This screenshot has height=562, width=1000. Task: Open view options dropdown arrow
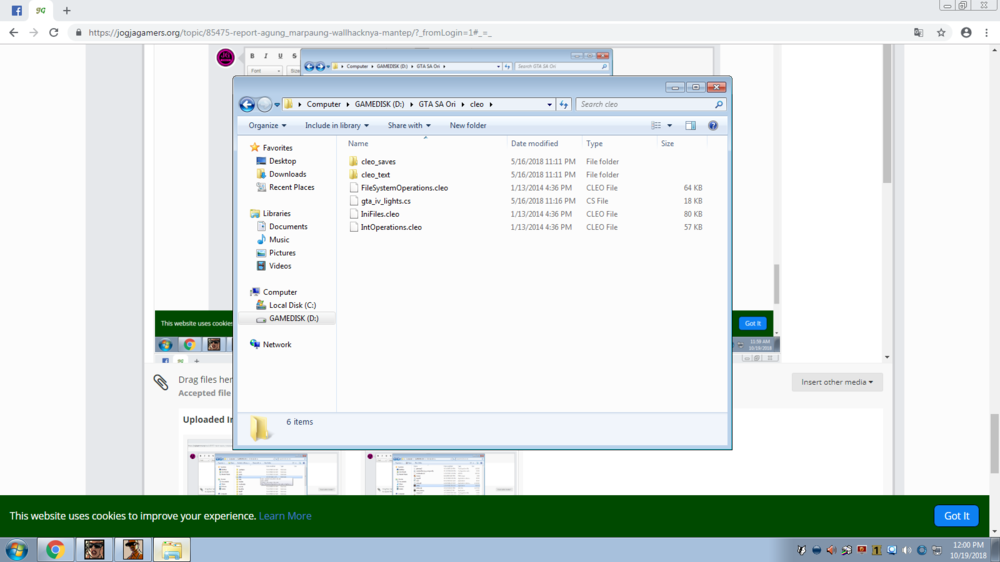pos(670,126)
